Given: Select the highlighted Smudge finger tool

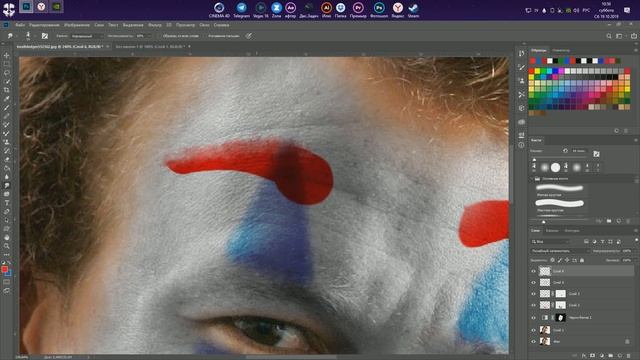Looking at the screenshot, I should [x=6, y=185].
